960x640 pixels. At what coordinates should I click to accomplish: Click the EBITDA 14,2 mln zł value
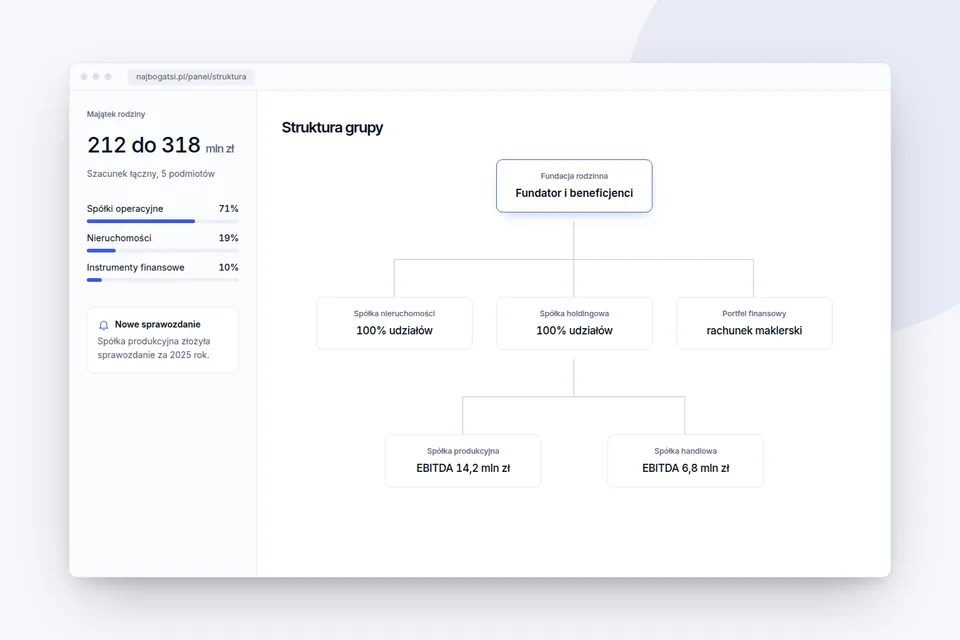pyautogui.click(x=463, y=468)
